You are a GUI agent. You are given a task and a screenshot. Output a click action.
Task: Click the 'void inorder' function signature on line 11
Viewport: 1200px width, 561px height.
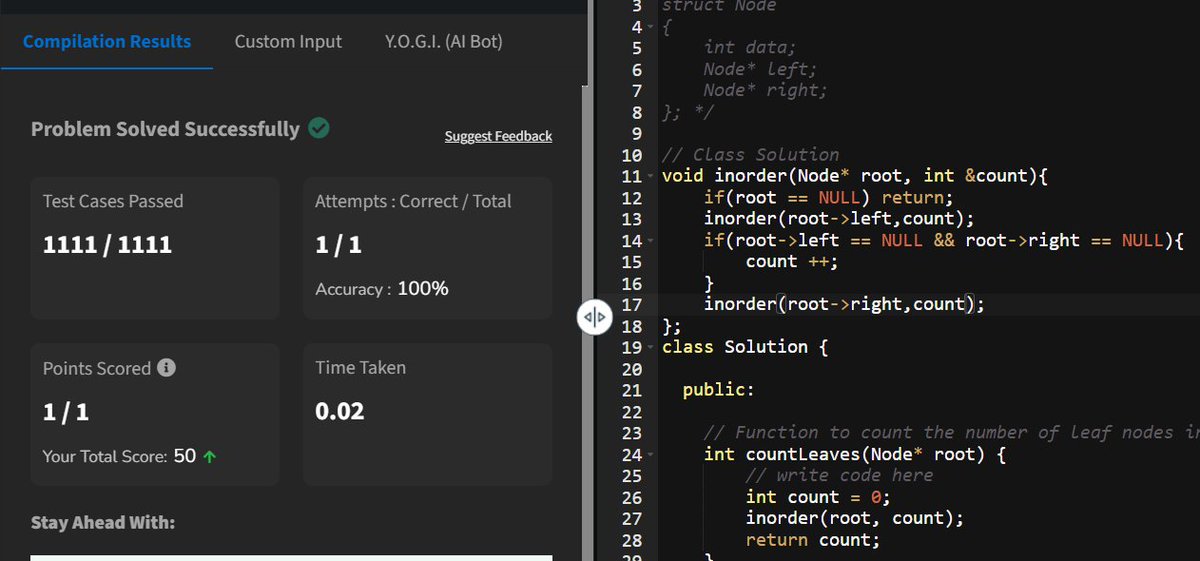[855, 176]
